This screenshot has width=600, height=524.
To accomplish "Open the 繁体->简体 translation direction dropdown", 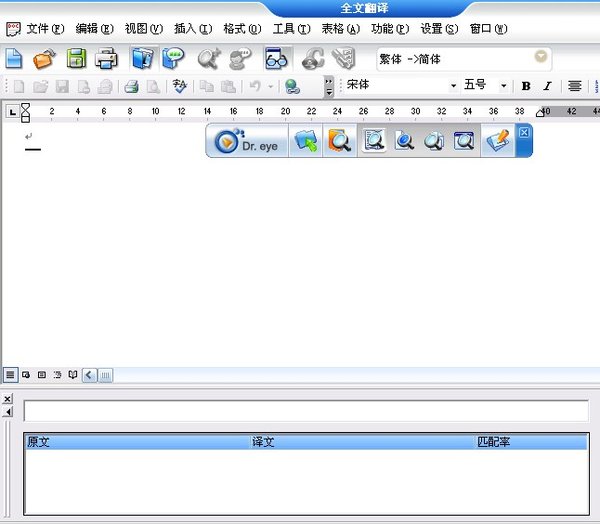I will coord(541,59).
